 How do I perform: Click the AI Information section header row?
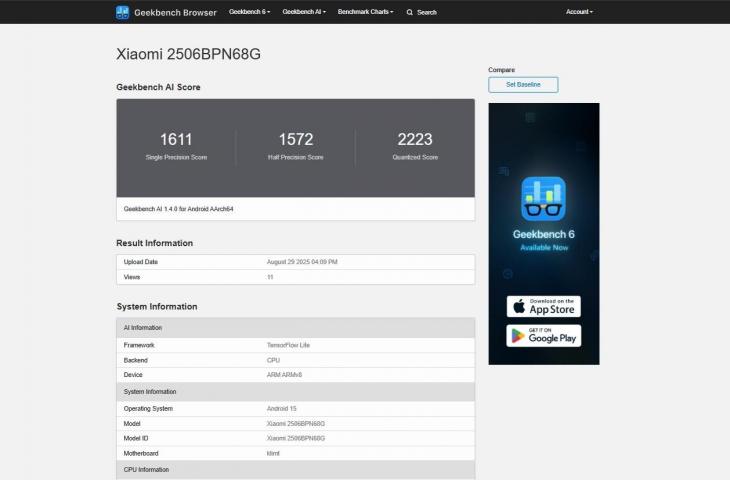(296, 328)
